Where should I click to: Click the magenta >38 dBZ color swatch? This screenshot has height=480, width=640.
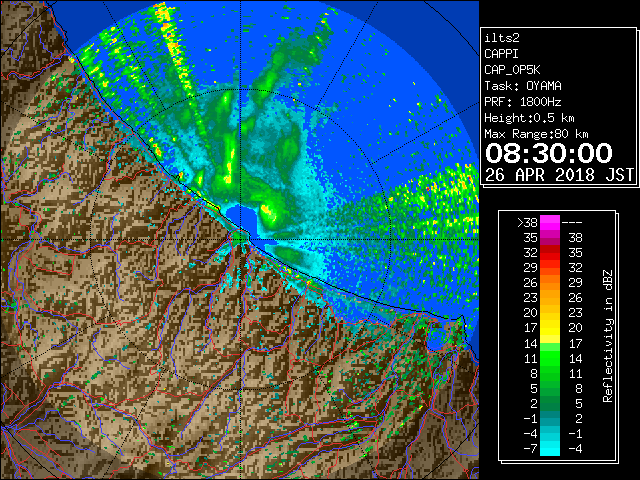pyautogui.click(x=550, y=223)
